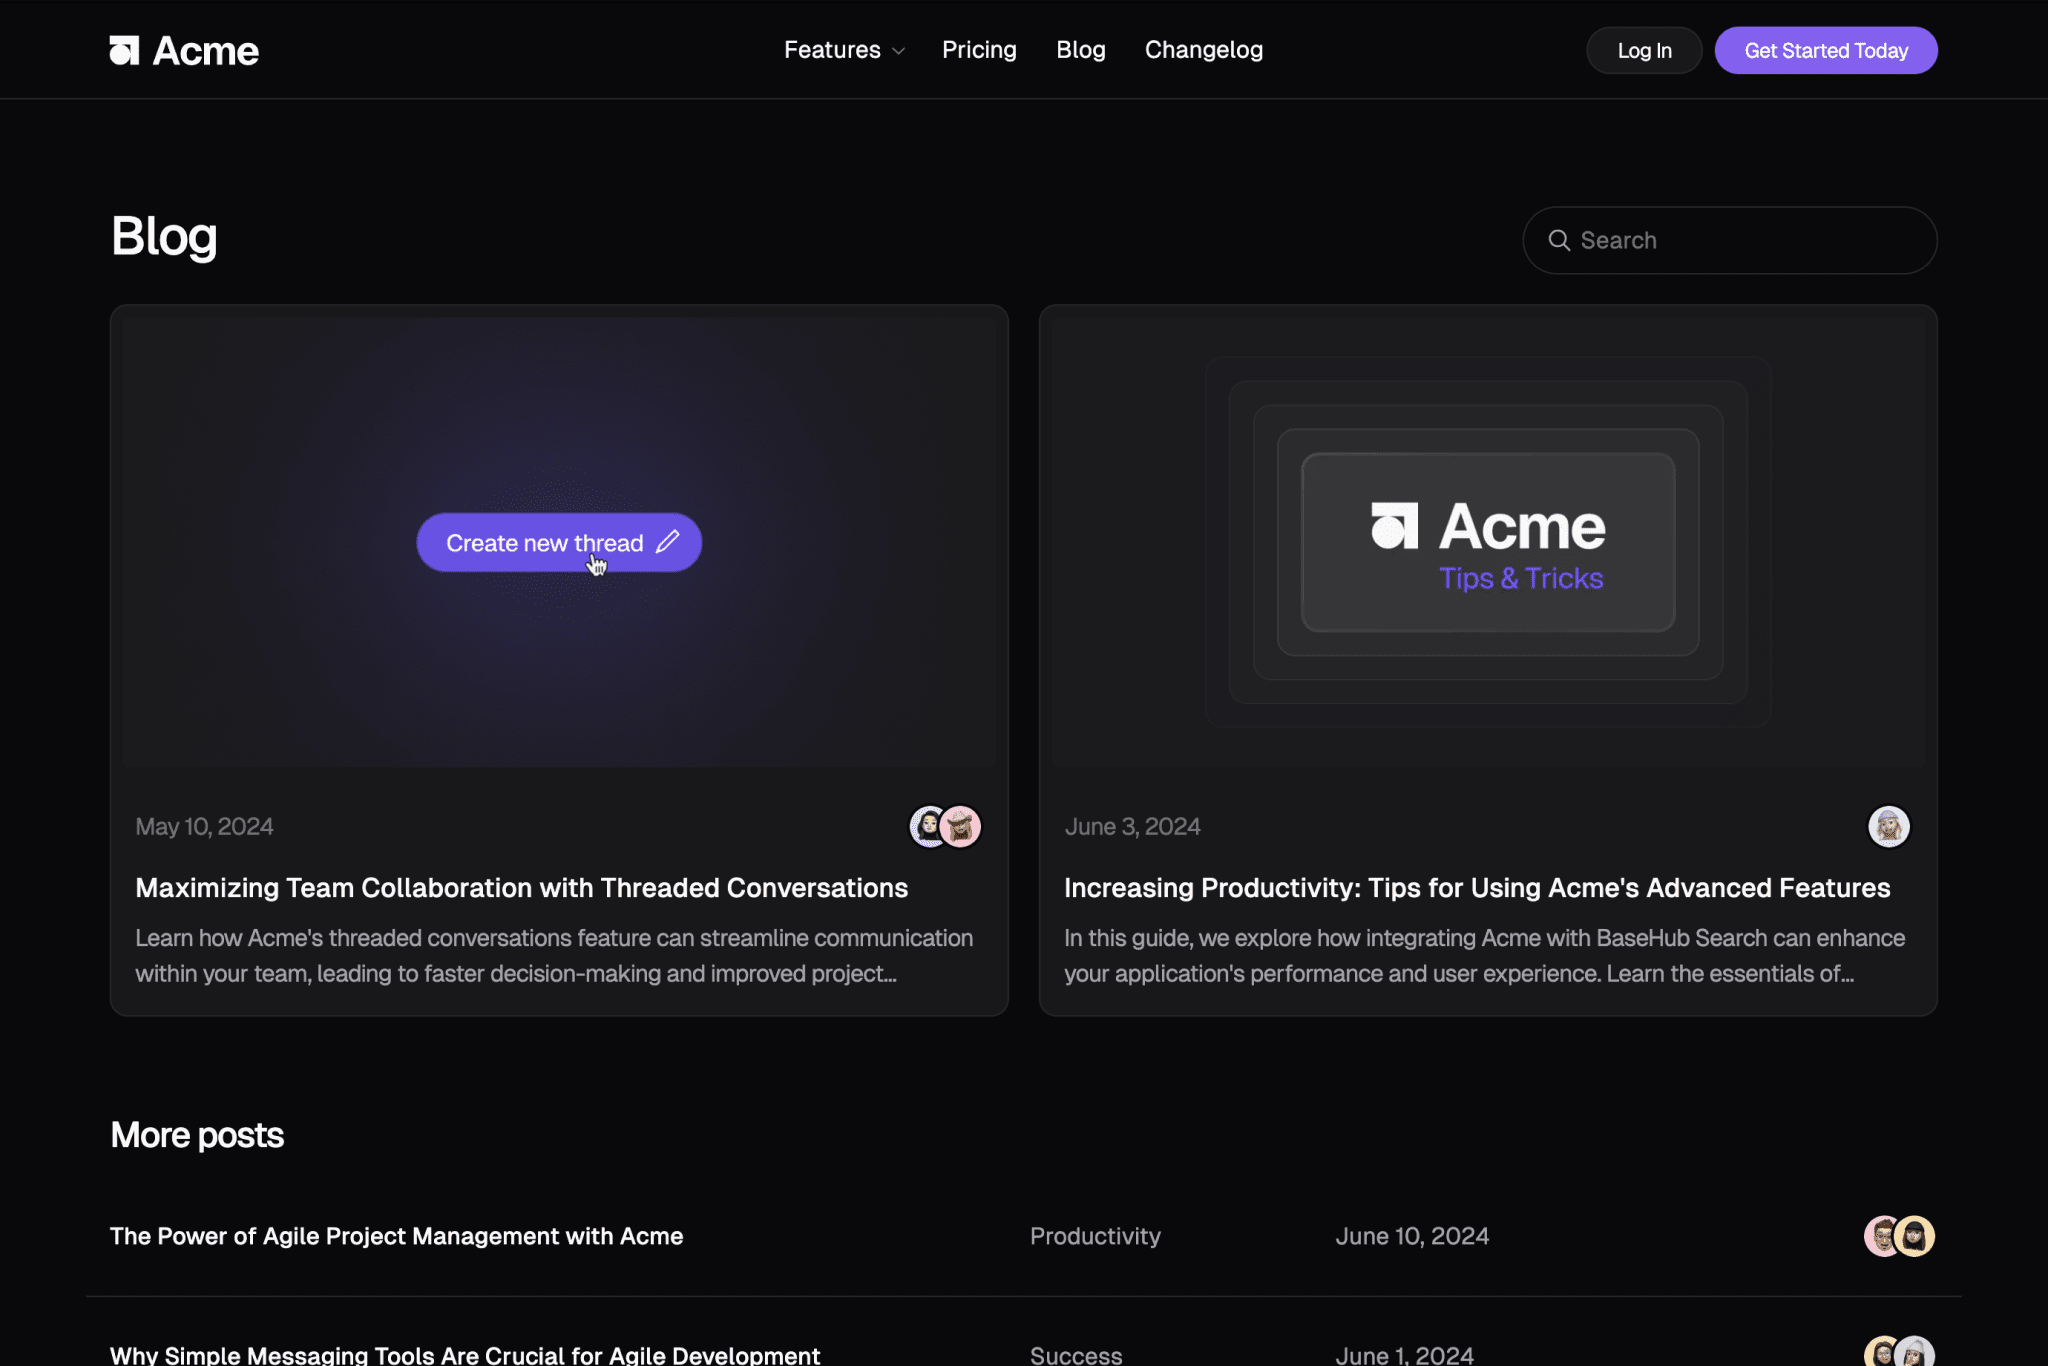
Task: Click Get Started Today button
Action: 1825,50
